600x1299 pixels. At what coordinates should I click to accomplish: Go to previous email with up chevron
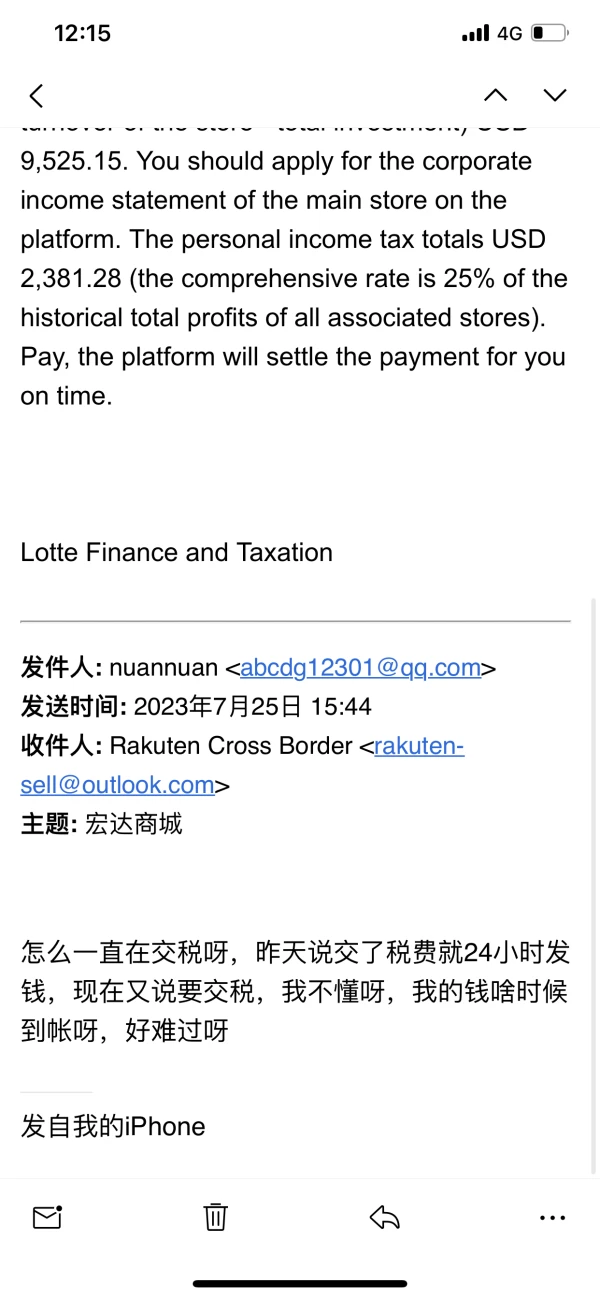pos(495,95)
